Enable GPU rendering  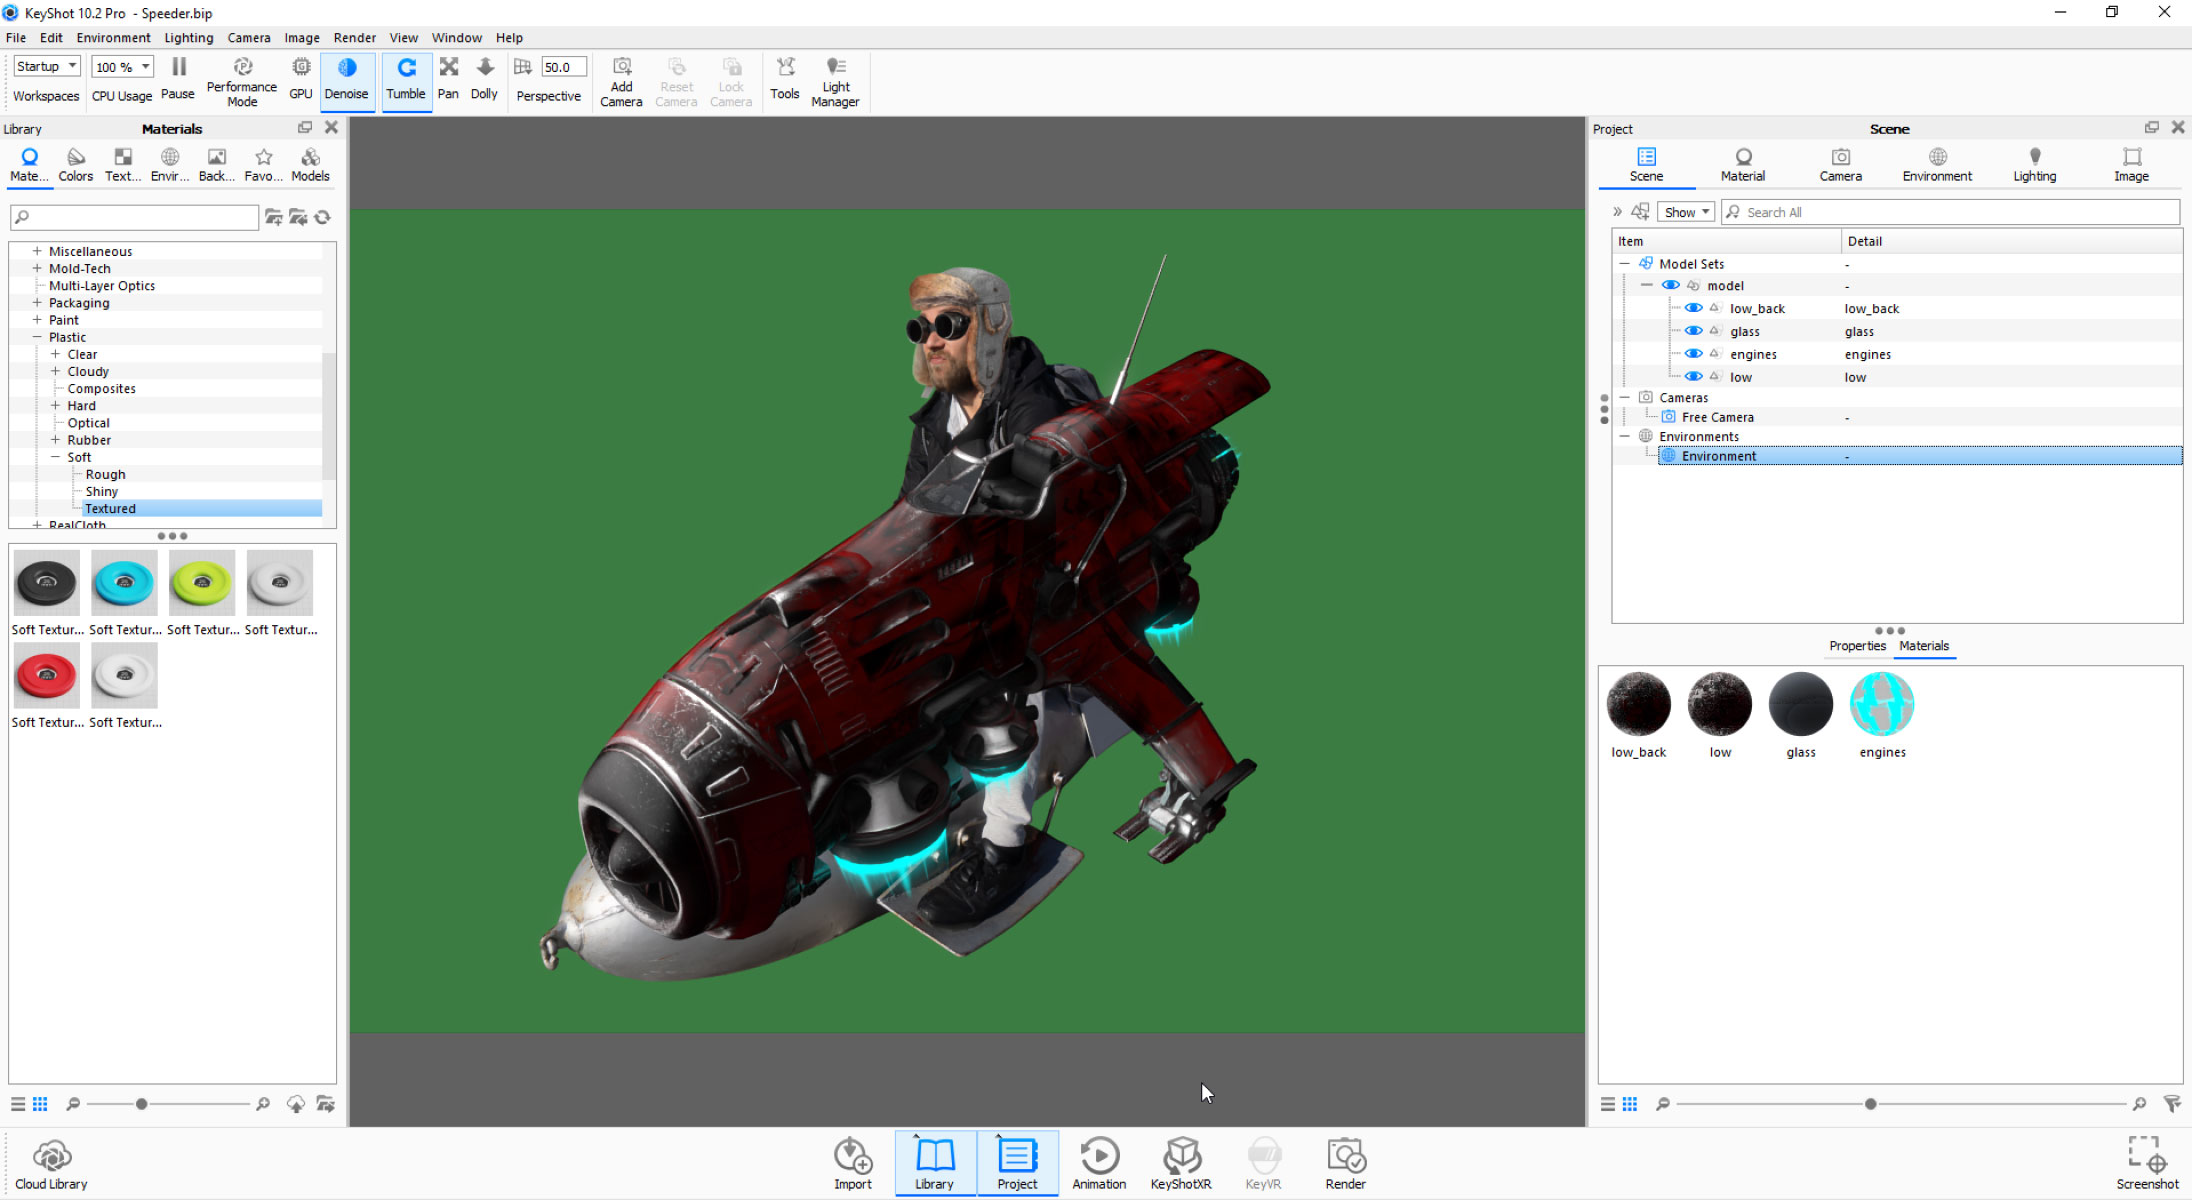pyautogui.click(x=301, y=79)
